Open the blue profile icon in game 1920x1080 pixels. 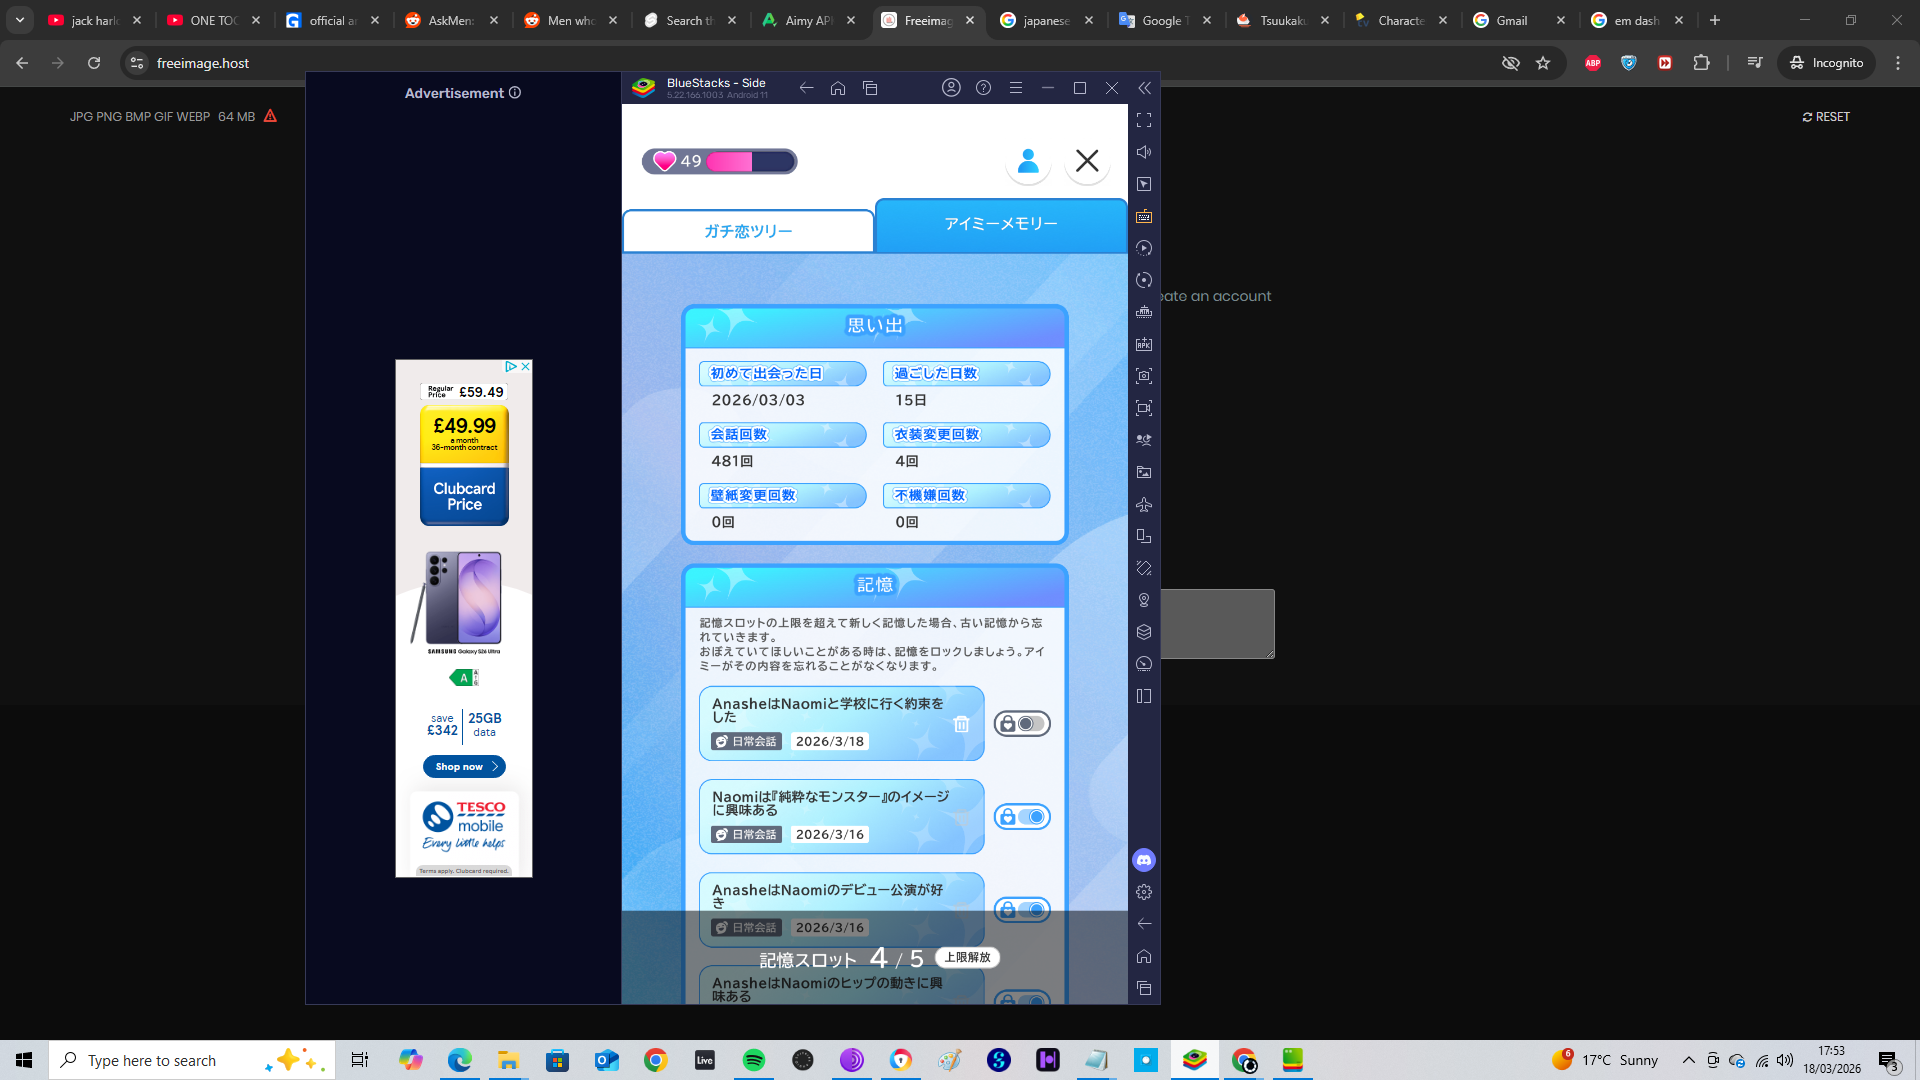[x=1028, y=161]
